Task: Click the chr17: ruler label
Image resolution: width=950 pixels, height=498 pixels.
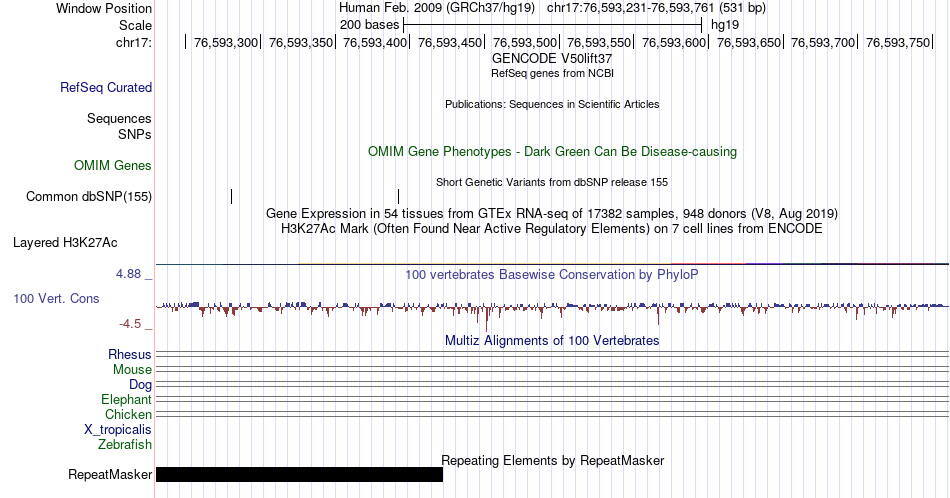Action: click(x=134, y=42)
